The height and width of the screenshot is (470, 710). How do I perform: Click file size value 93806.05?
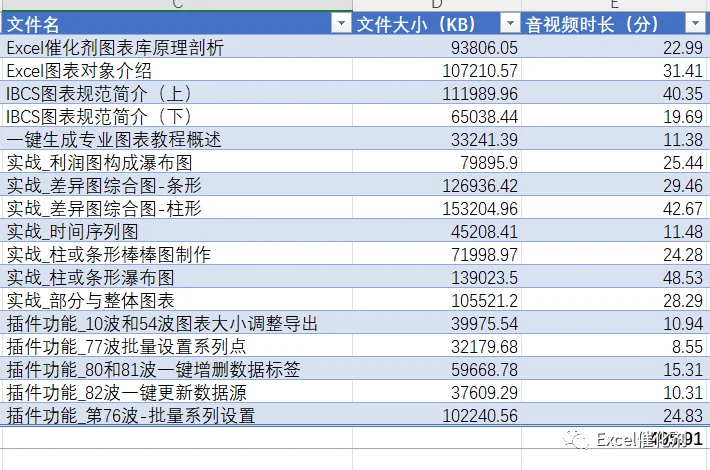point(484,47)
